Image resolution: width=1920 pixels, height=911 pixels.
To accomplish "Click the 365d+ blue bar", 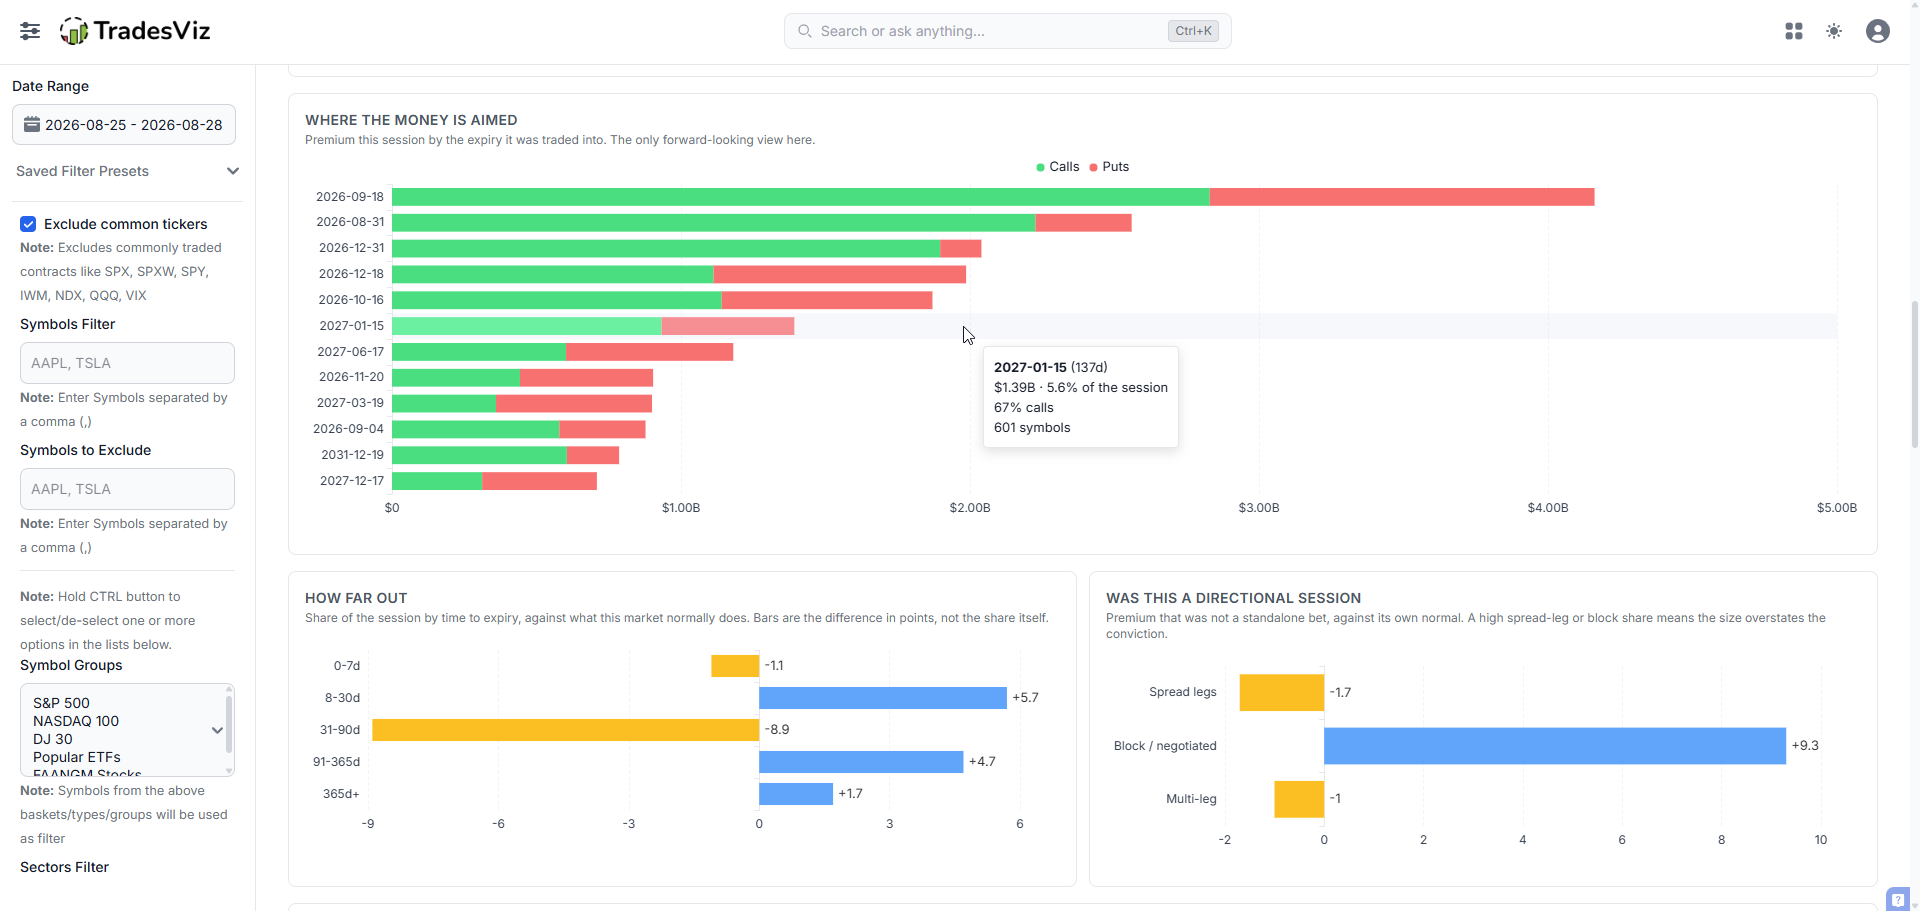I will coord(796,794).
